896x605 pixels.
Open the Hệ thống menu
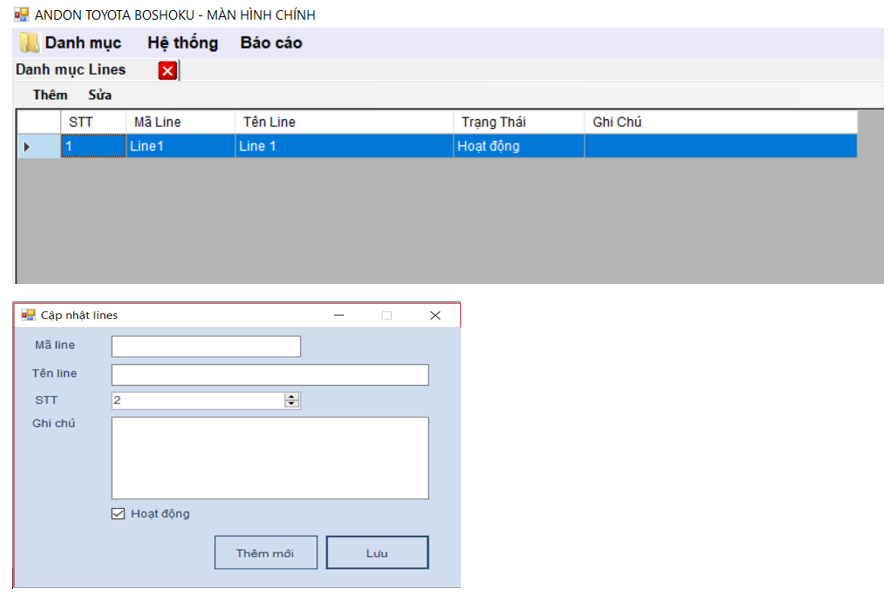click(x=182, y=43)
